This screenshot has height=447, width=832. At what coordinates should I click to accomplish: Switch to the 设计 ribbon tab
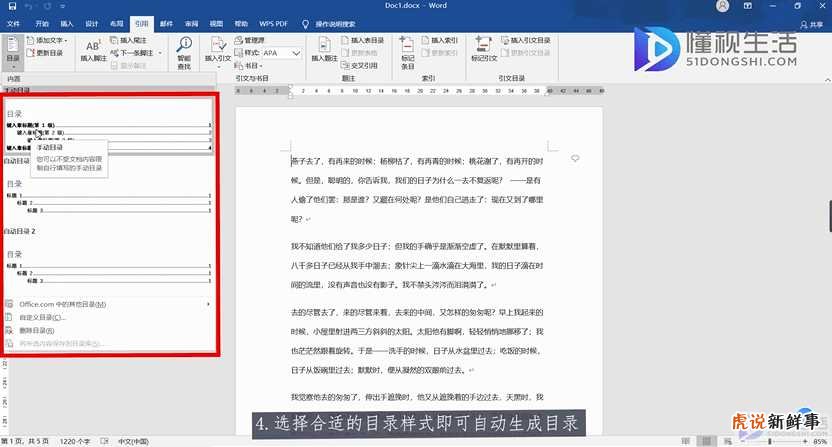coord(92,24)
